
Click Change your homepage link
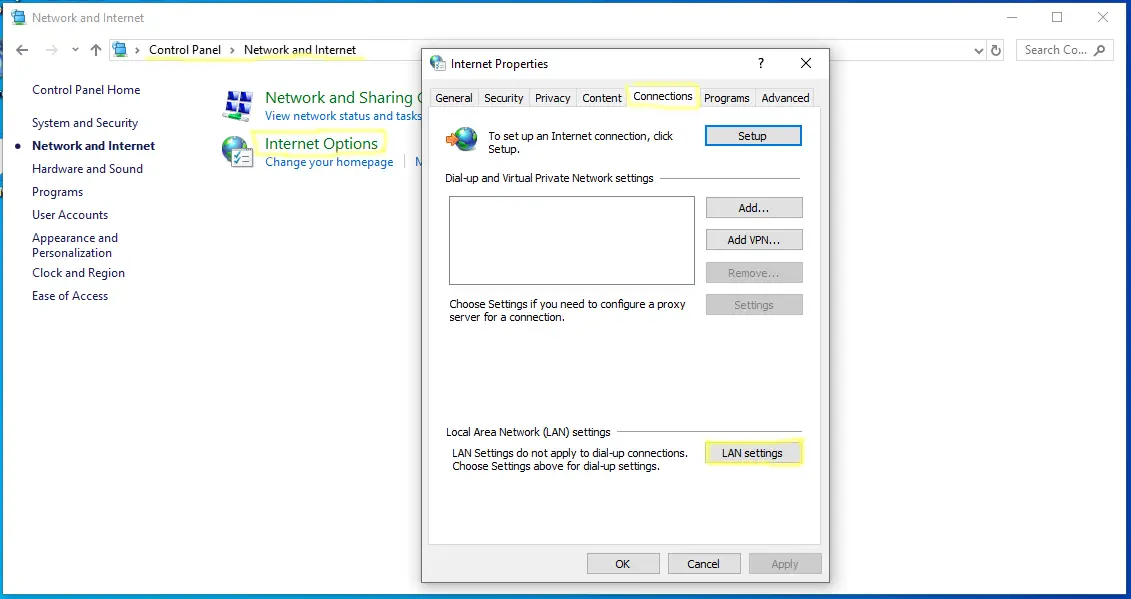[x=329, y=162]
